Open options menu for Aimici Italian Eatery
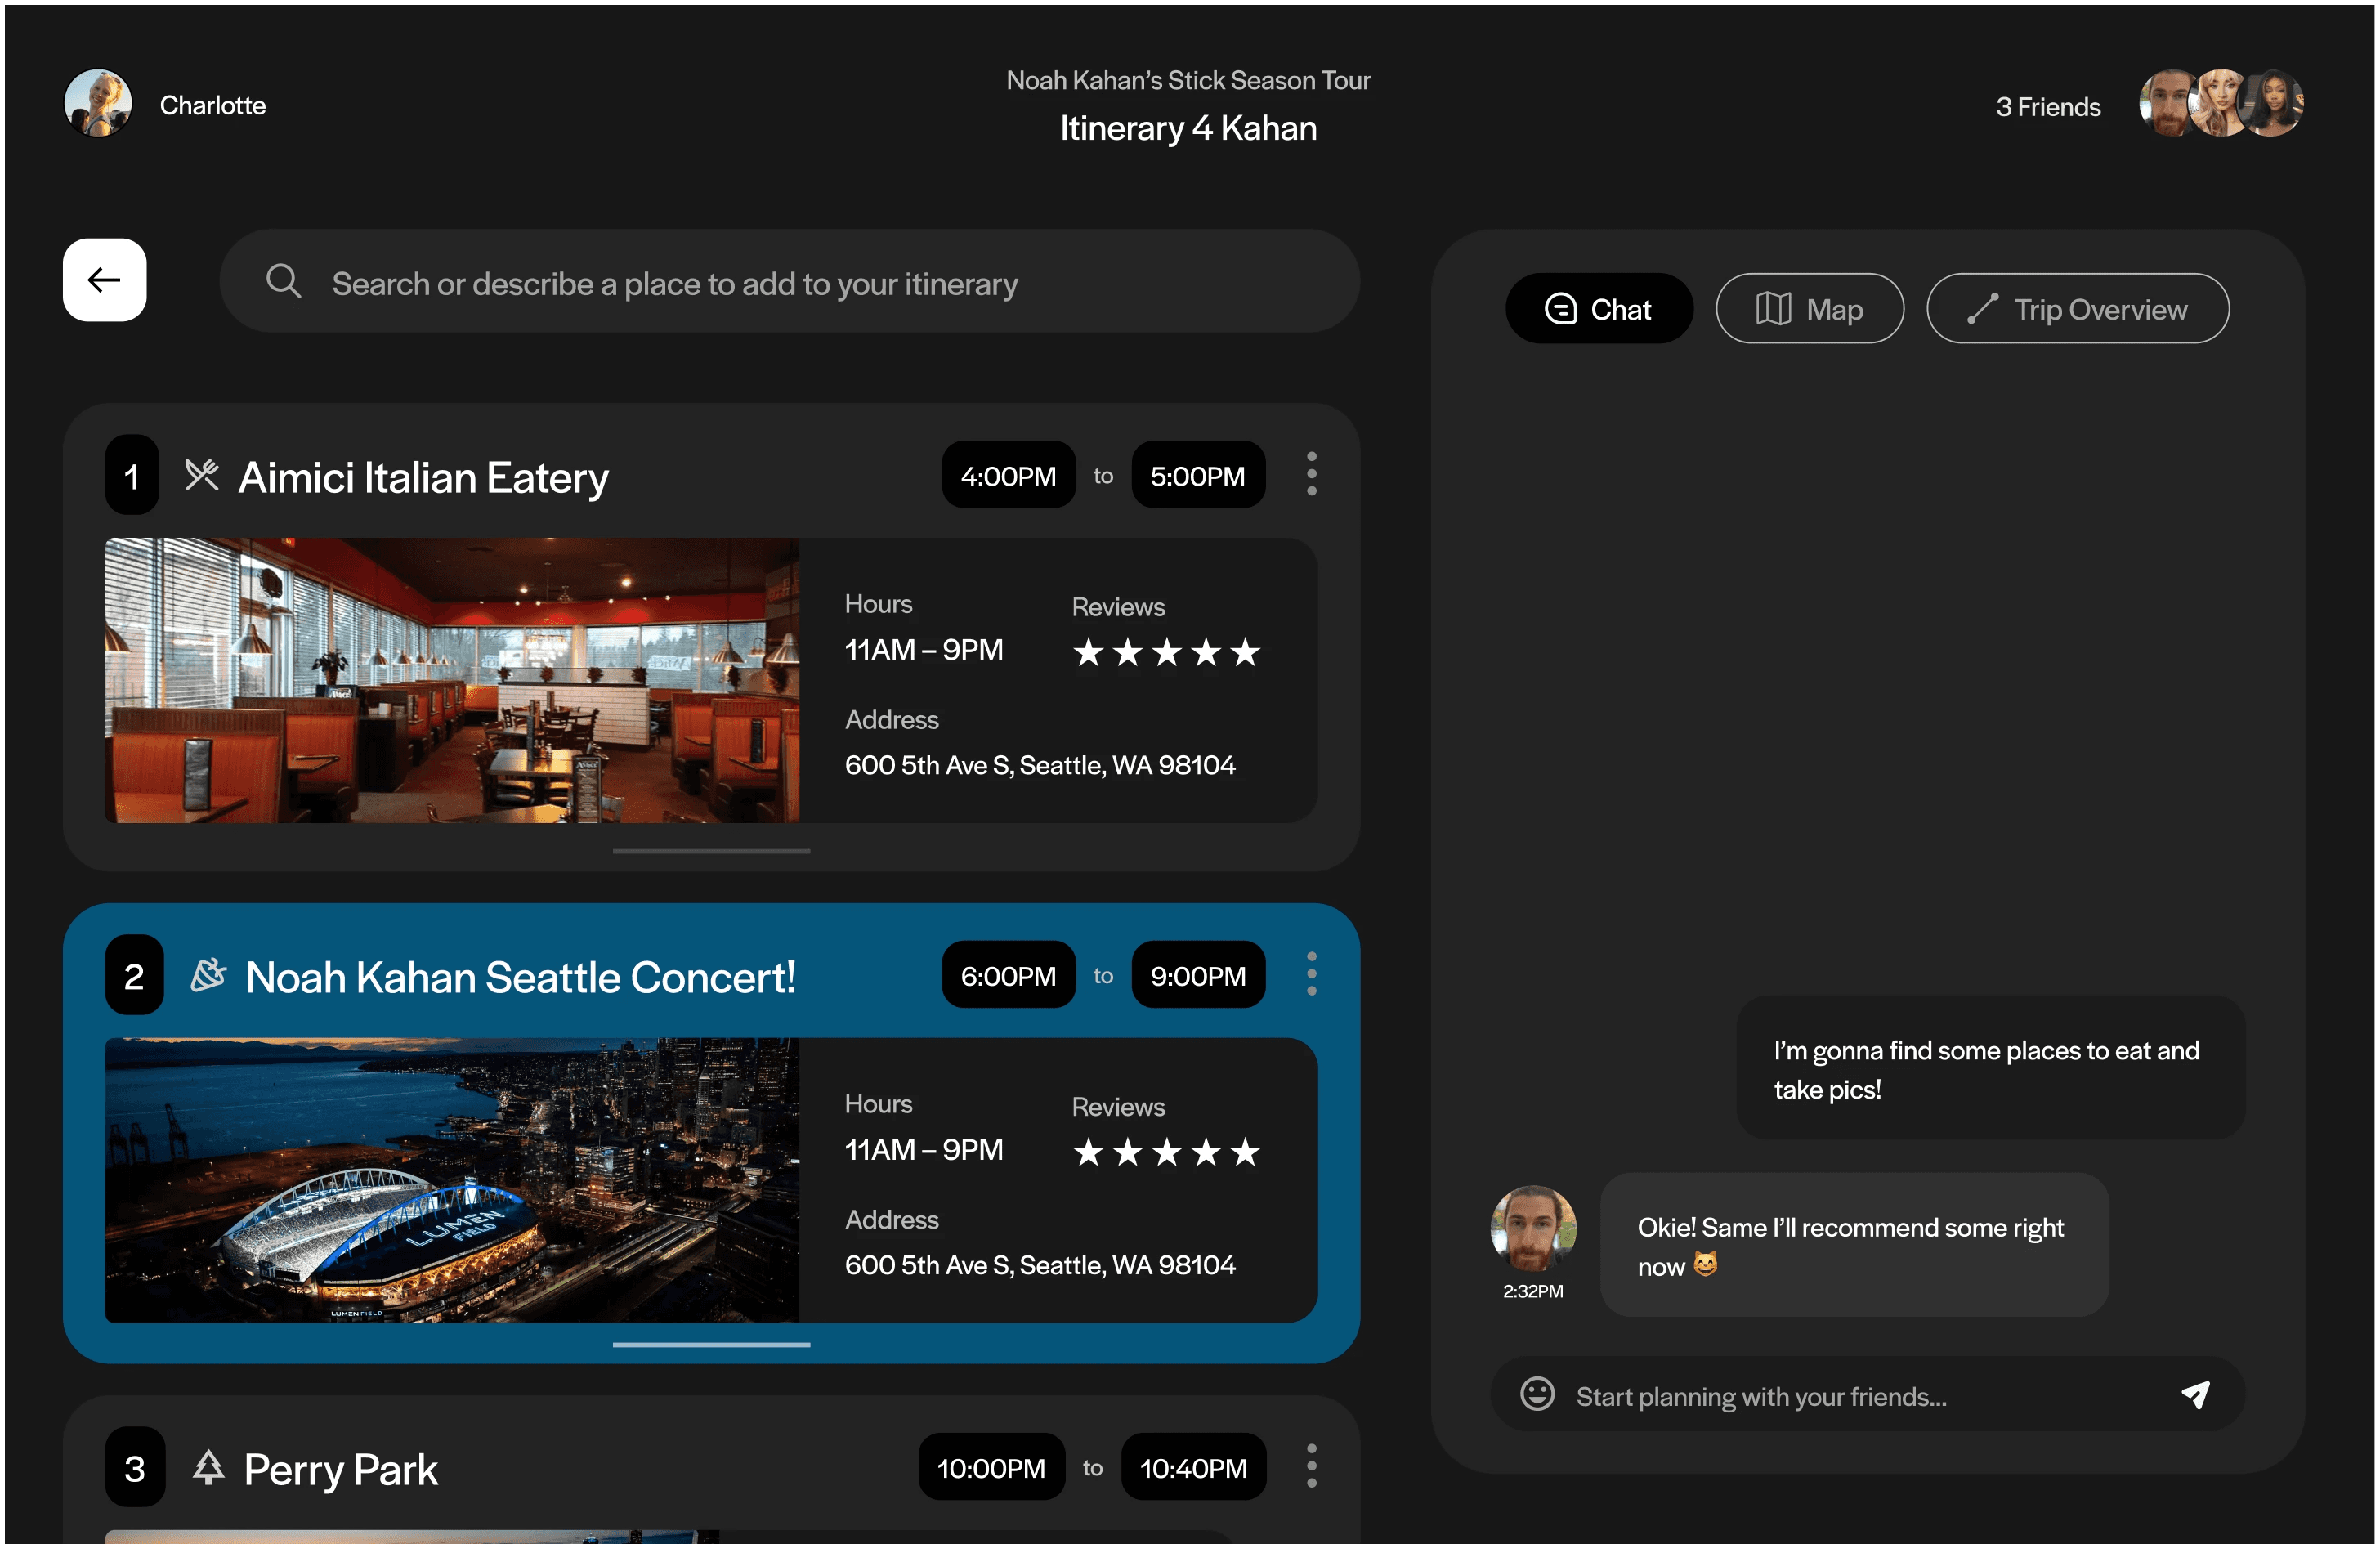The width and height of the screenshot is (2380, 1553). click(1311, 474)
